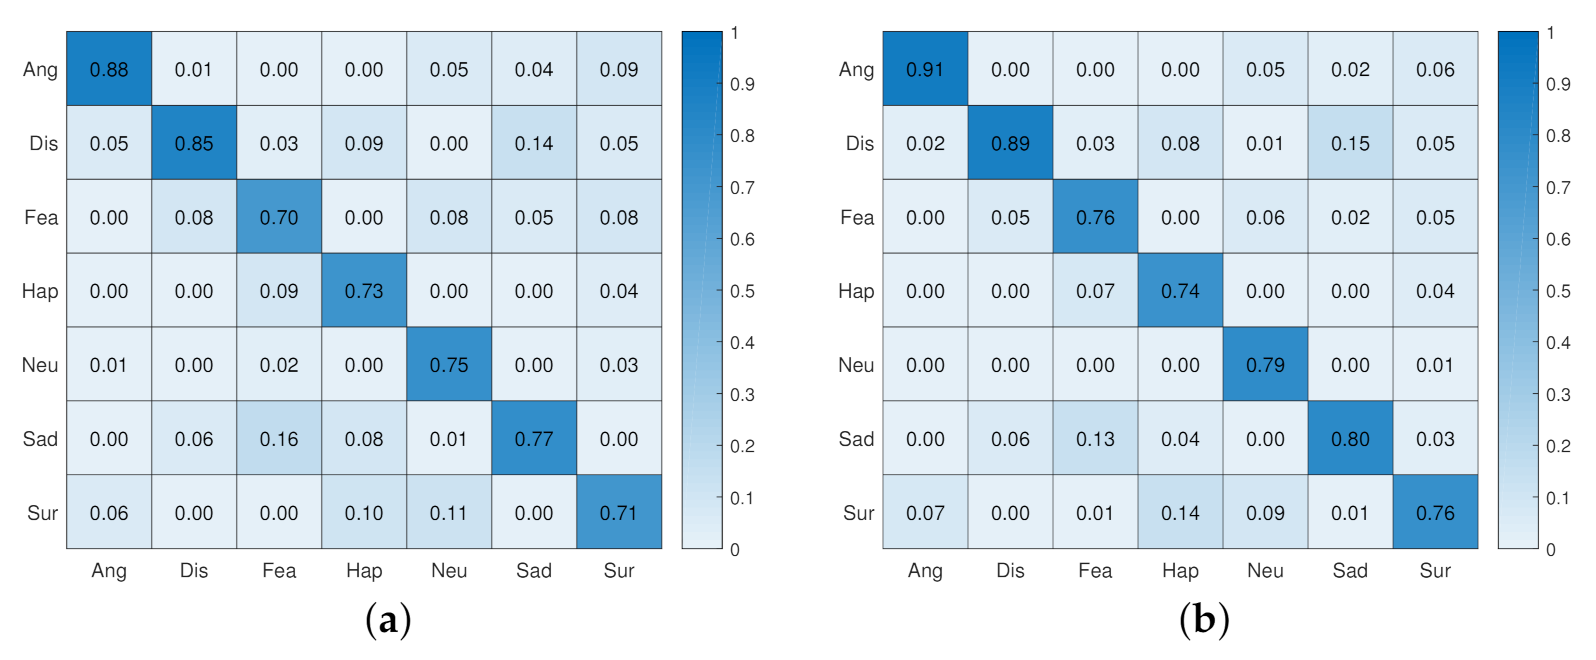This screenshot has width=1596, height=660.
Task: Click the 0.85 Dis diagonal cell in matrix (a)
Action: click(x=194, y=143)
